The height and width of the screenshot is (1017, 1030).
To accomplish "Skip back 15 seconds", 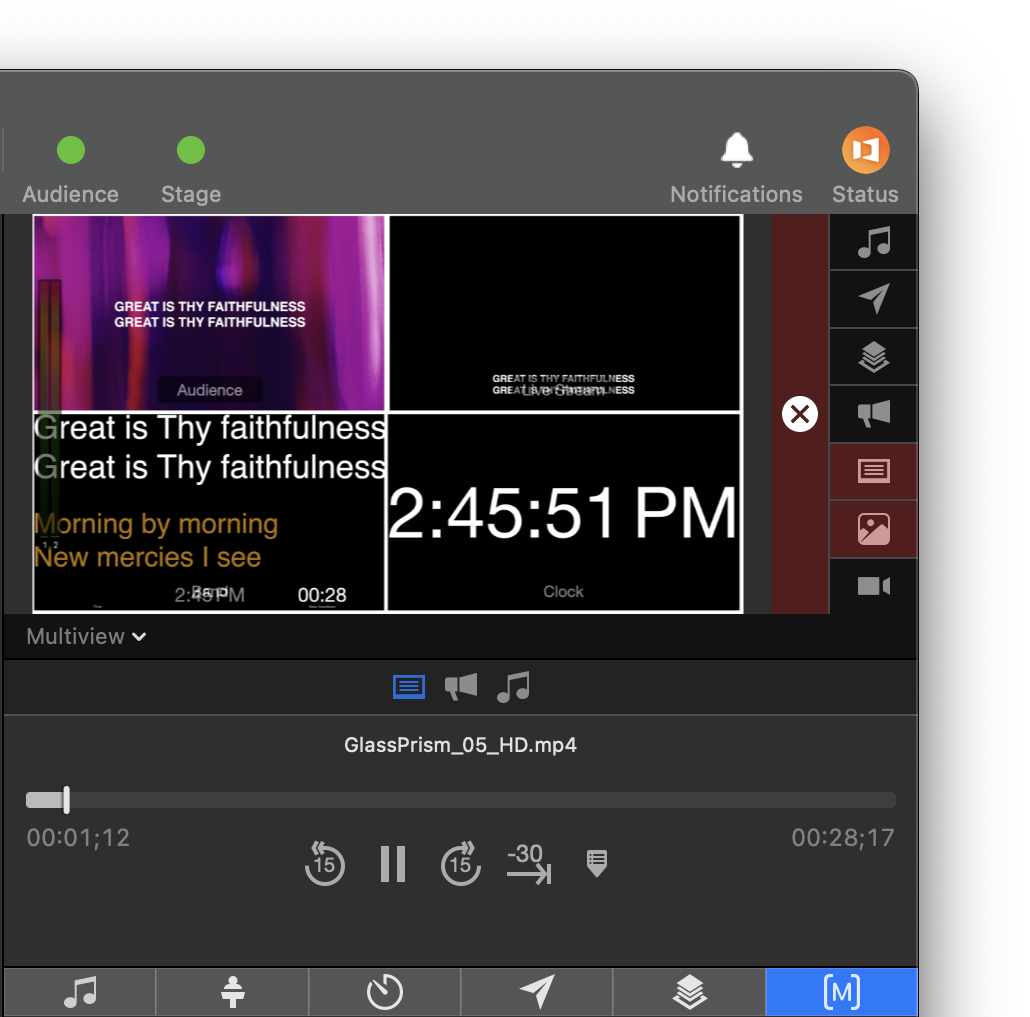I will click(325, 864).
